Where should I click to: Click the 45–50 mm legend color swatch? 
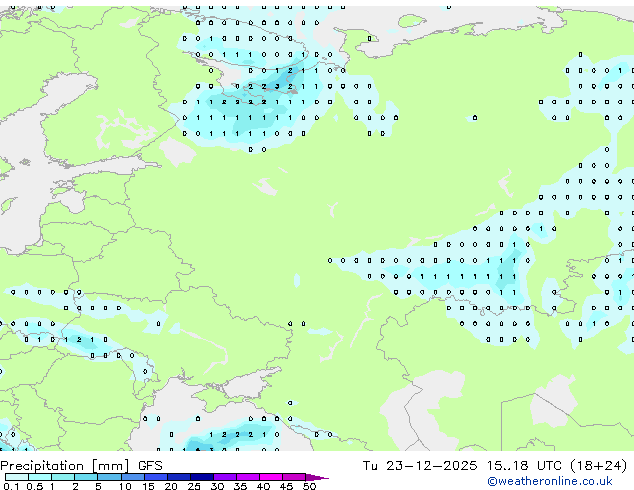[x=294, y=477]
